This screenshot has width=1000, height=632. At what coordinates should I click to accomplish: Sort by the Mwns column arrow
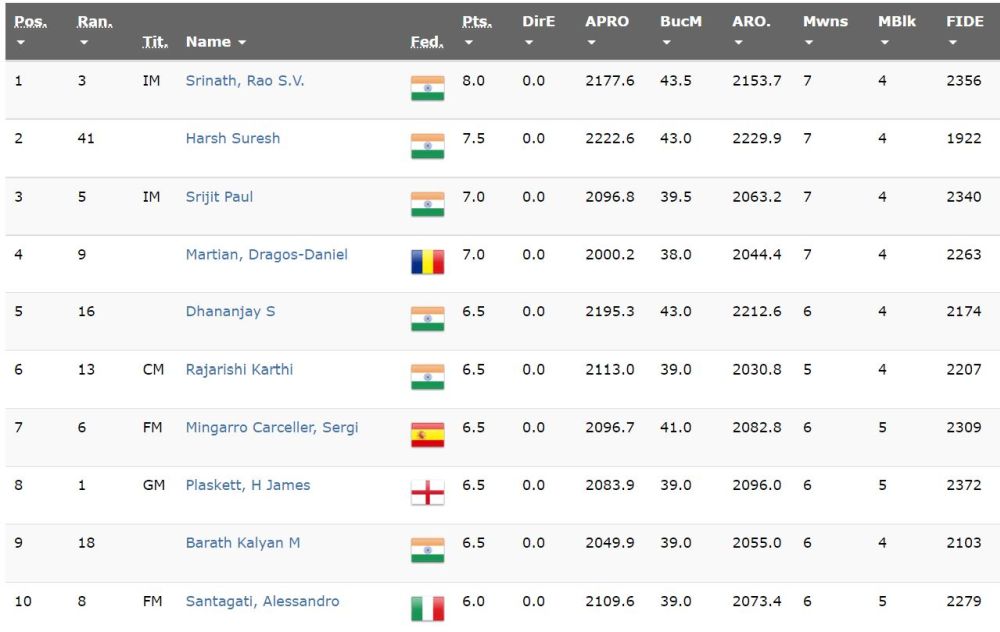809,43
